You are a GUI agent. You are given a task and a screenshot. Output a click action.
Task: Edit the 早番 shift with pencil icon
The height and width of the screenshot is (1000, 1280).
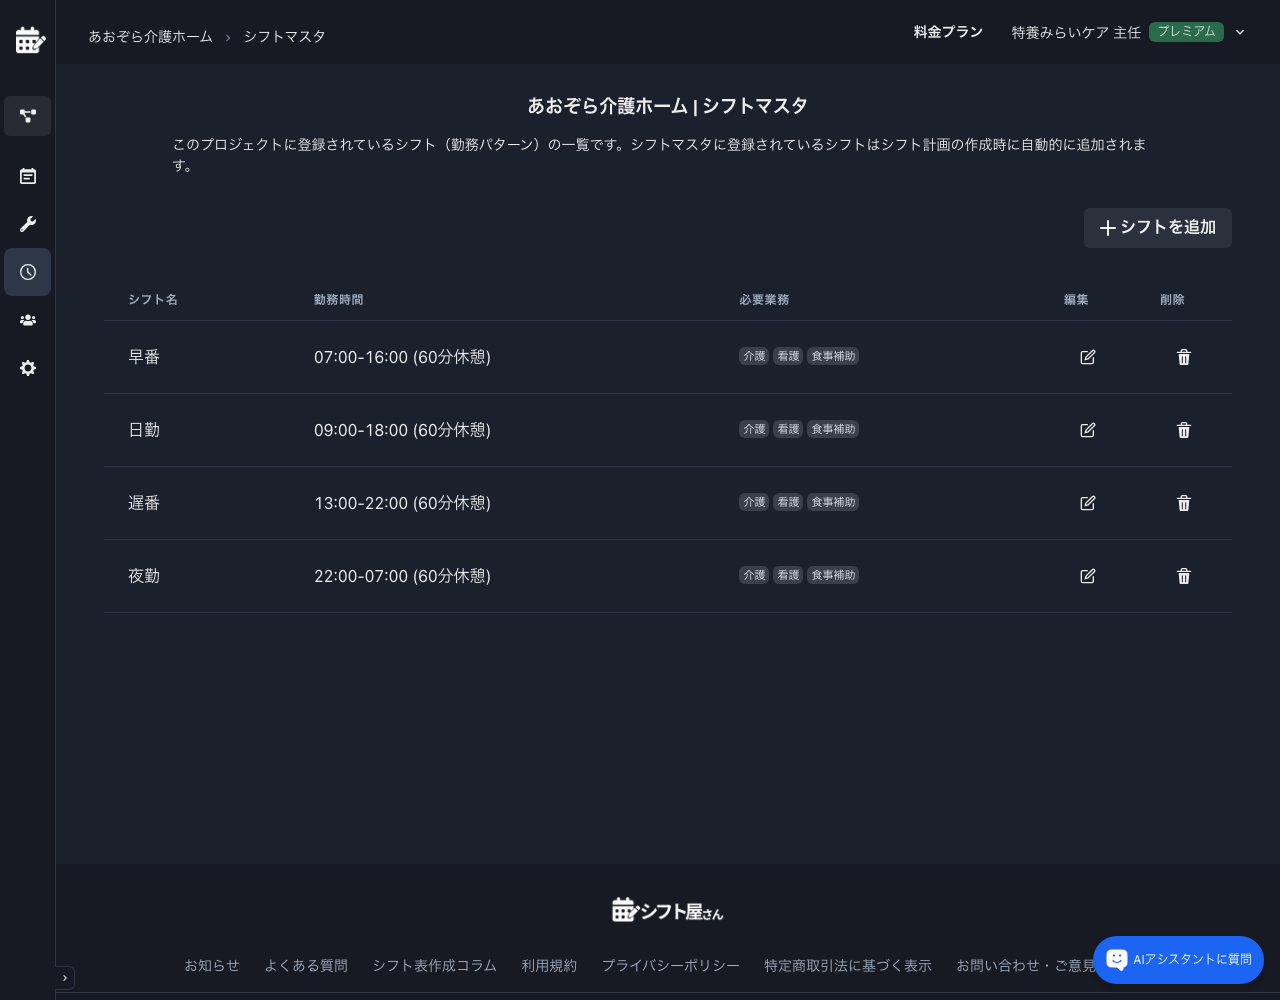(1087, 357)
